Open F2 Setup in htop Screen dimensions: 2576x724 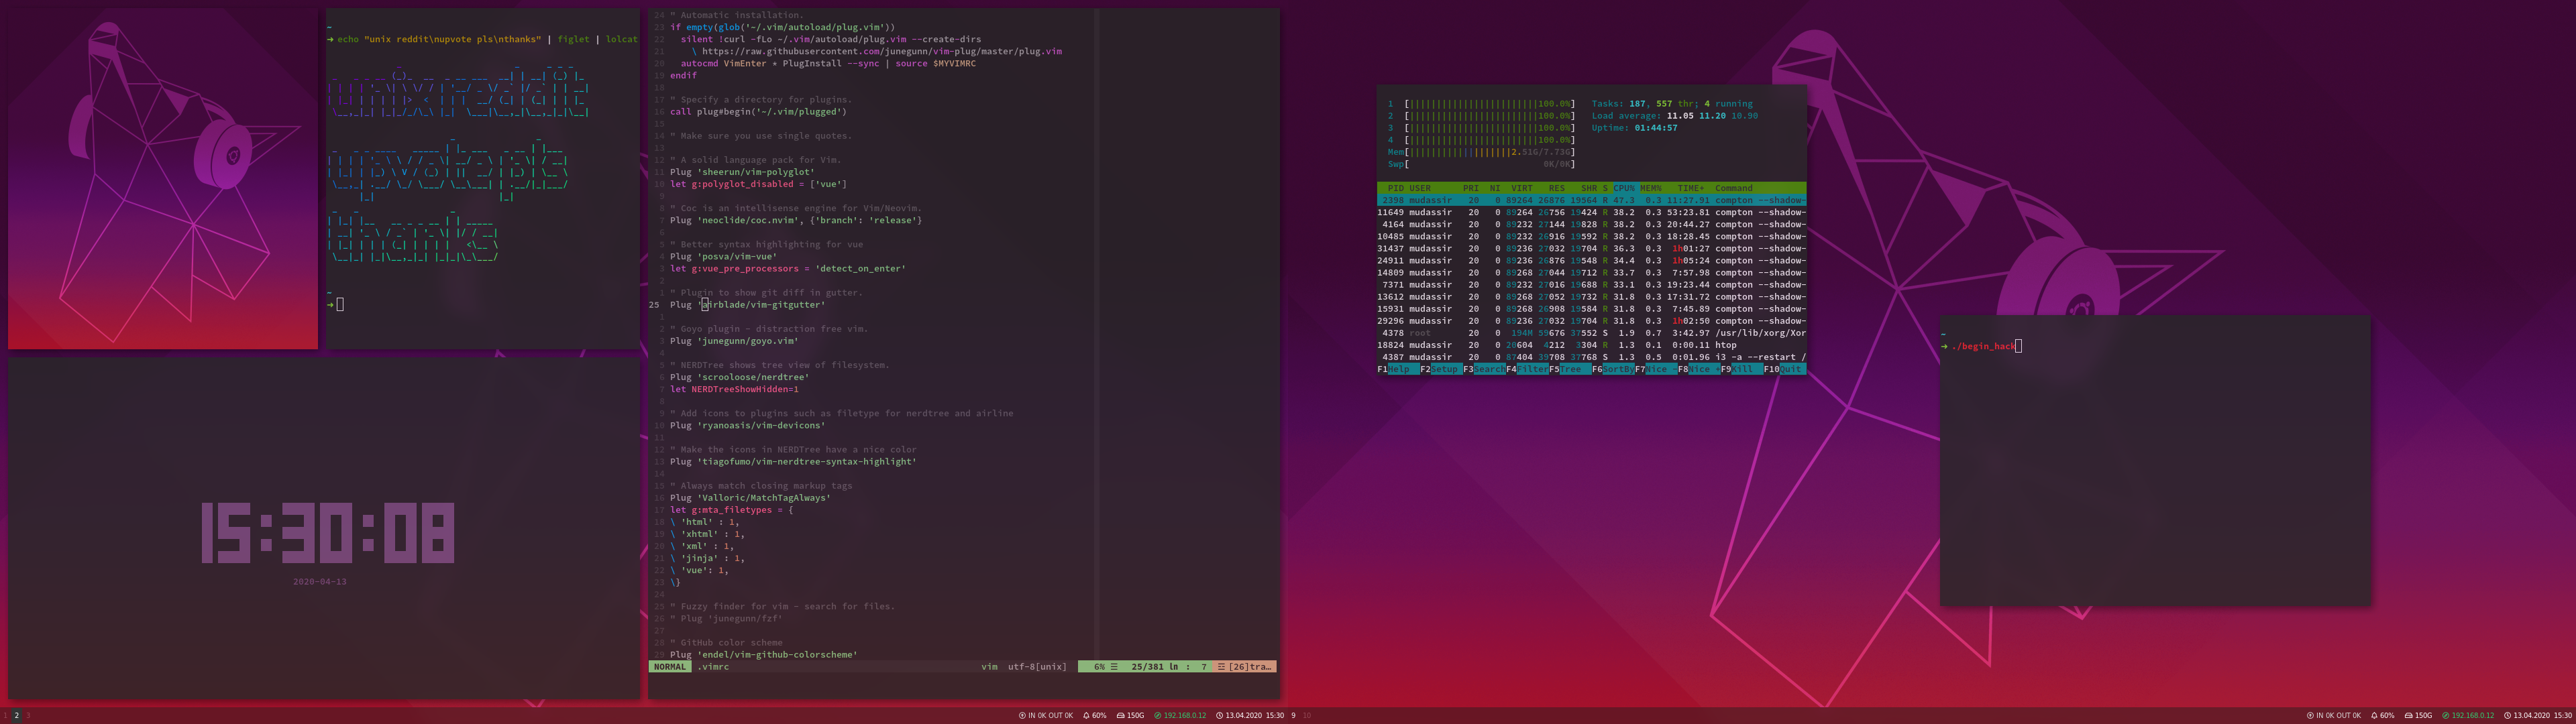pyautogui.click(x=1441, y=369)
